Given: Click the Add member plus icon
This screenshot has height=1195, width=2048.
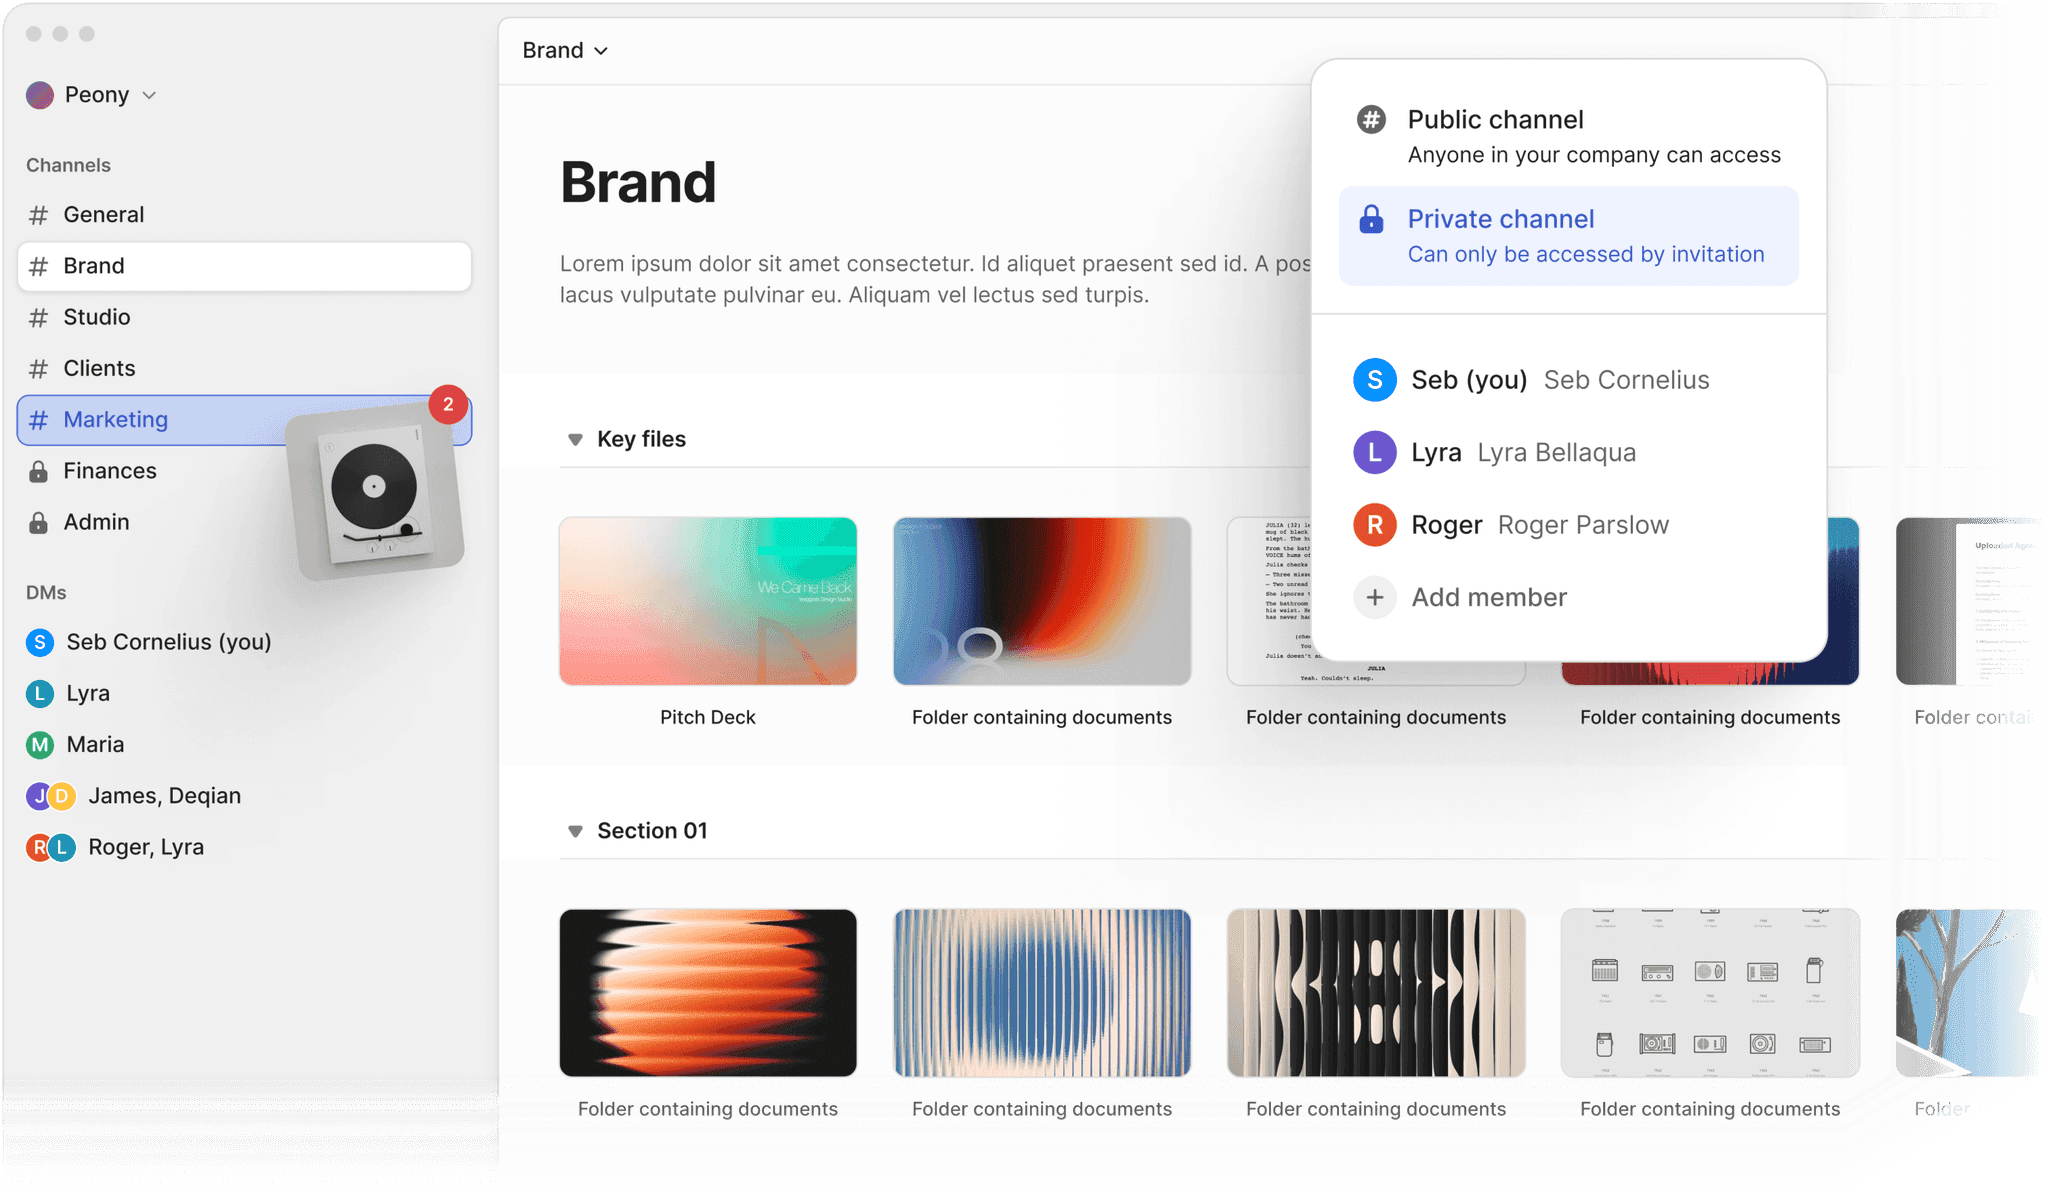Looking at the screenshot, I should click(x=1375, y=597).
